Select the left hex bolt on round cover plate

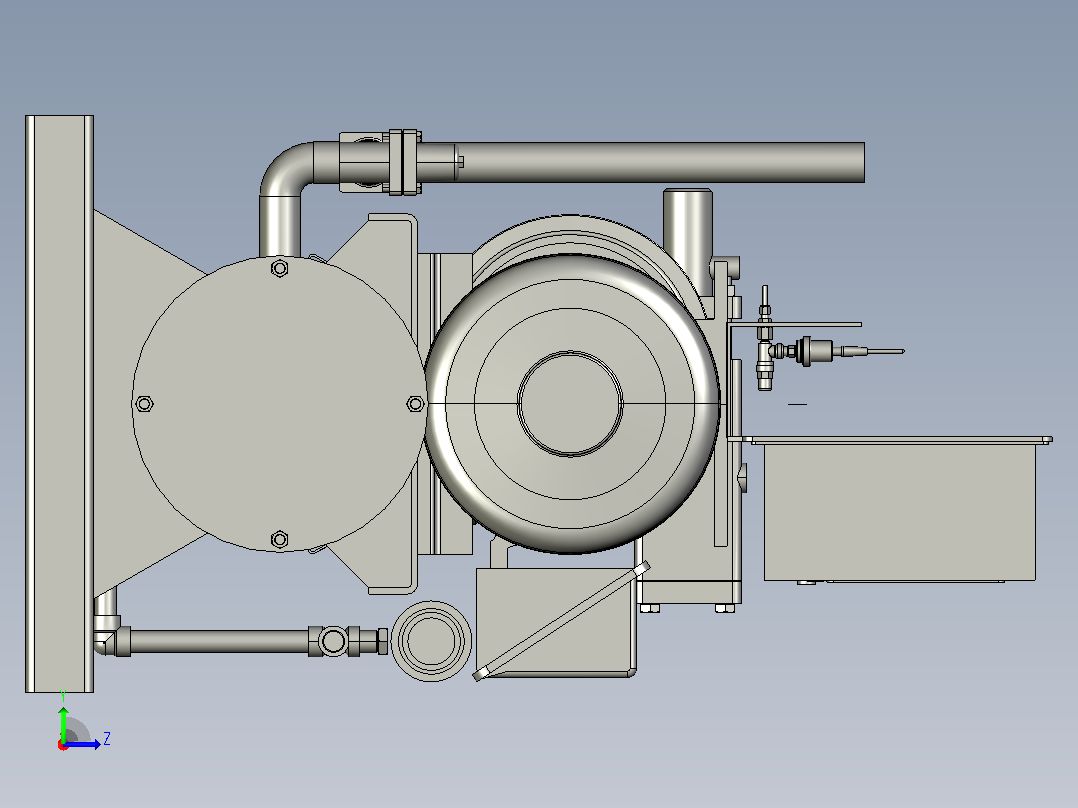click(x=144, y=404)
